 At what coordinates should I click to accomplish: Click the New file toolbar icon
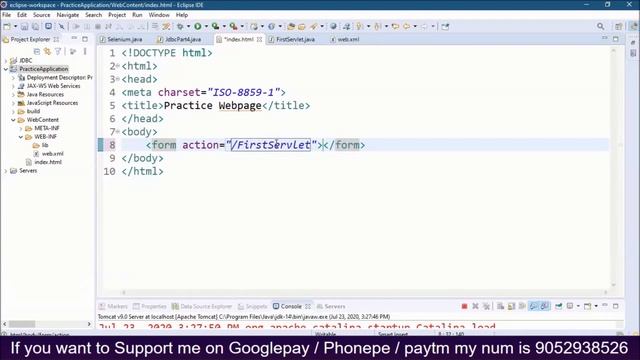(x=7, y=27)
